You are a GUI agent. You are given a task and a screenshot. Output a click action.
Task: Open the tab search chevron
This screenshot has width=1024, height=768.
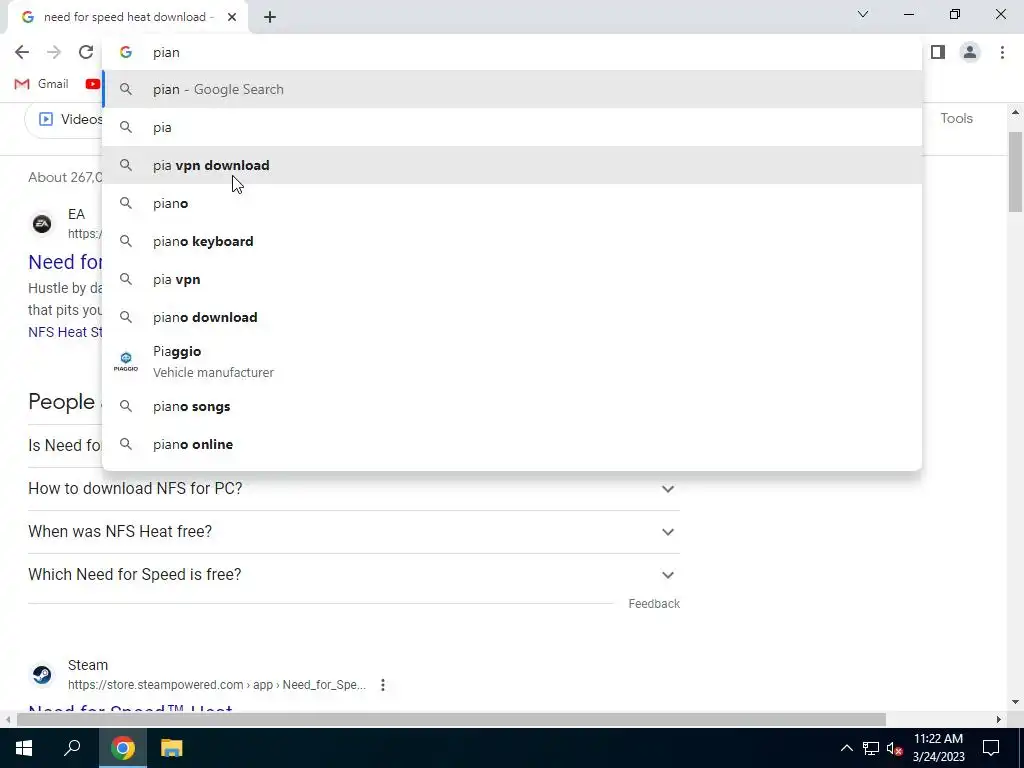[x=863, y=14]
